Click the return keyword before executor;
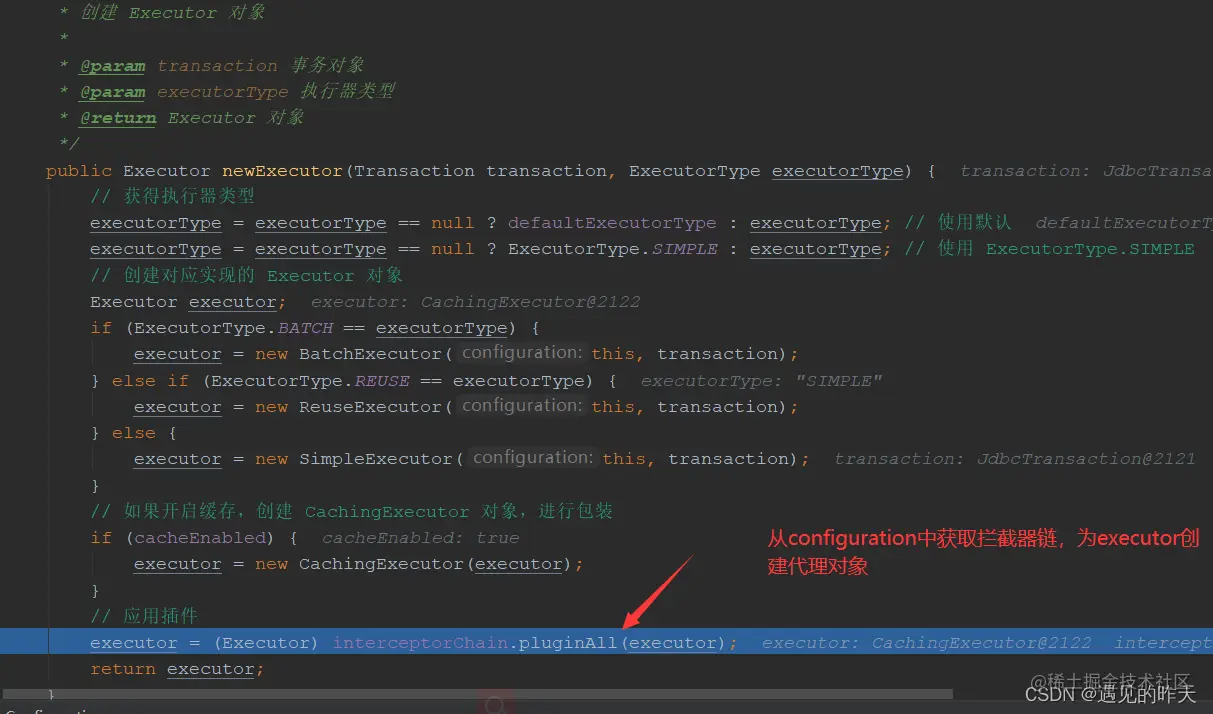This screenshot has width=1213, height=714. click(x=123, y=669)
